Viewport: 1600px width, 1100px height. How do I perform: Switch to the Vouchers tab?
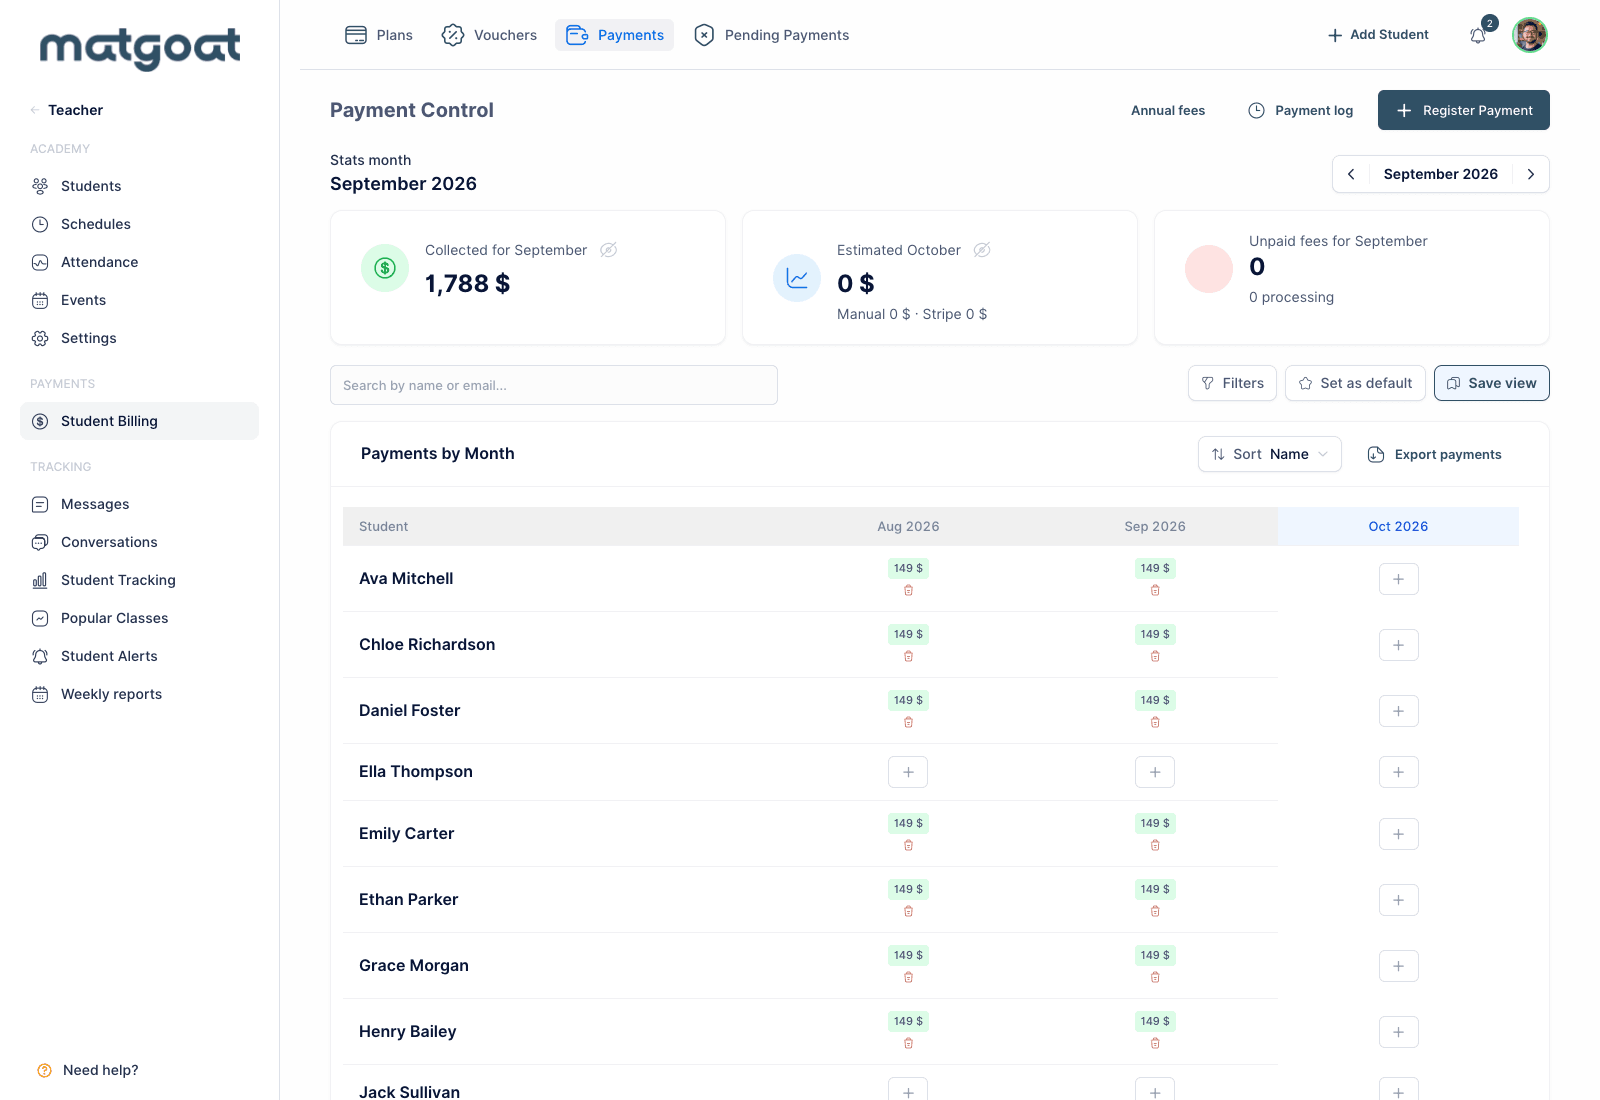coord(489,35)
